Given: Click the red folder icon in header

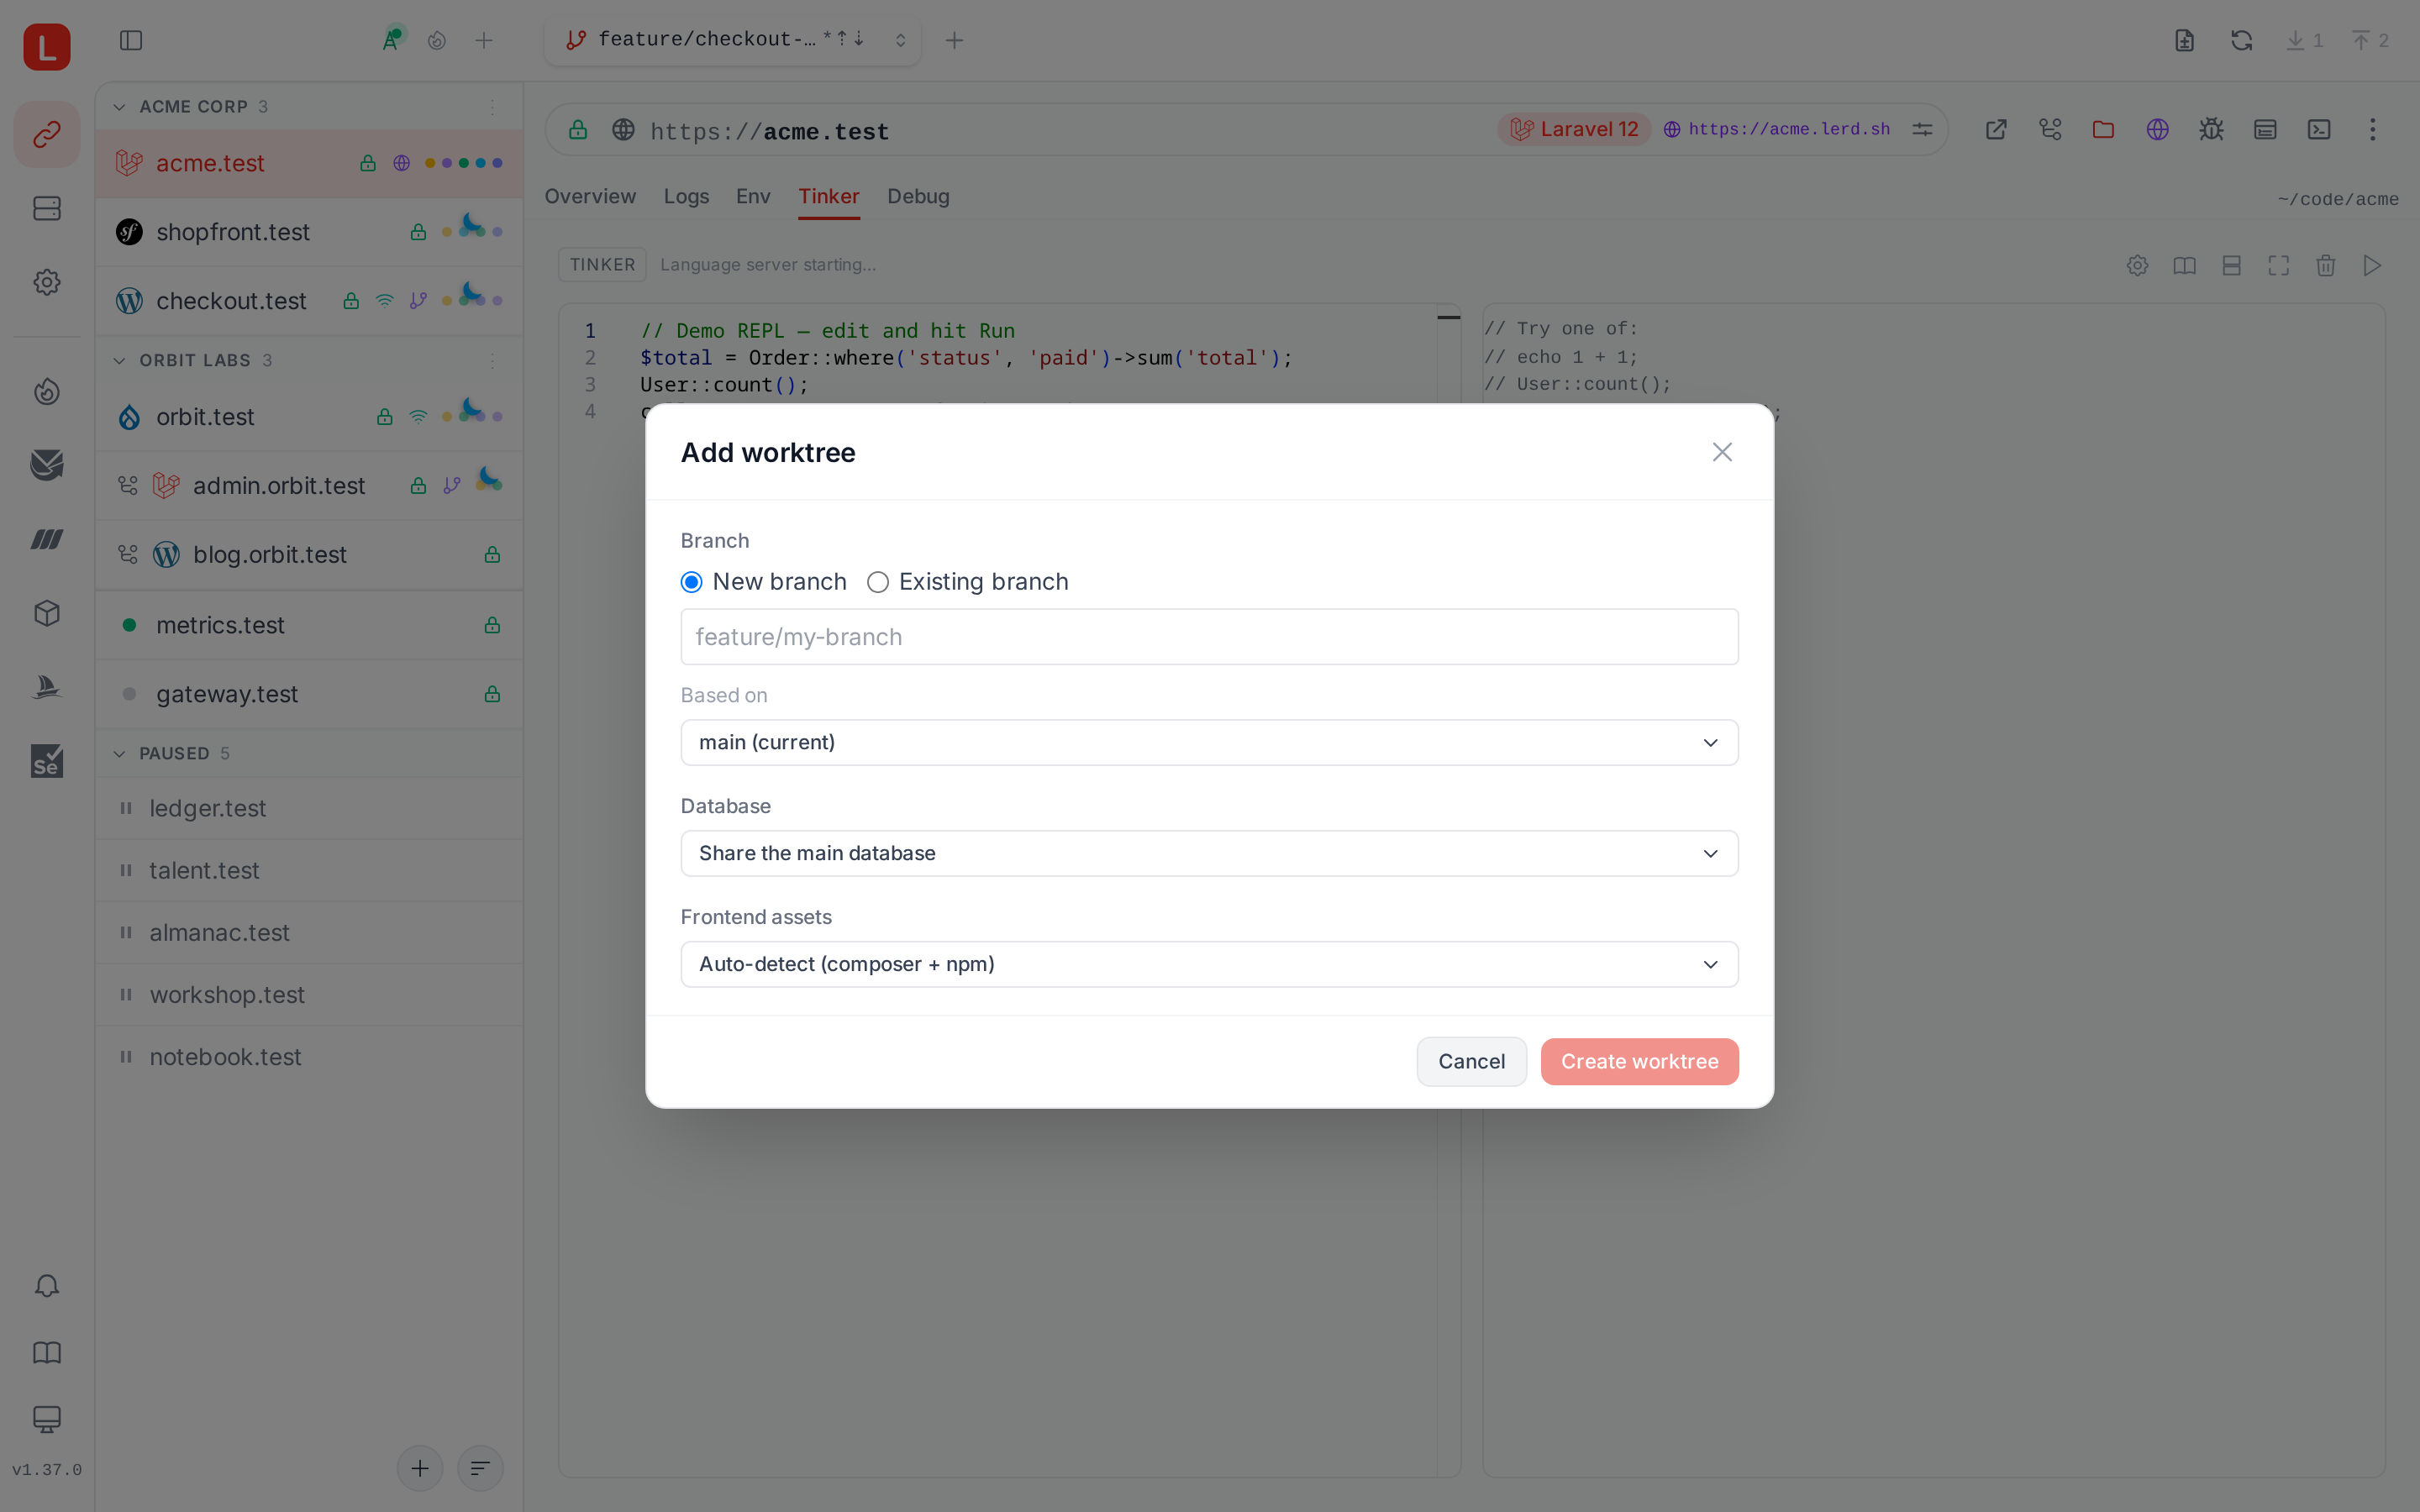Looking at the screenshot, I should (2103, 129).
